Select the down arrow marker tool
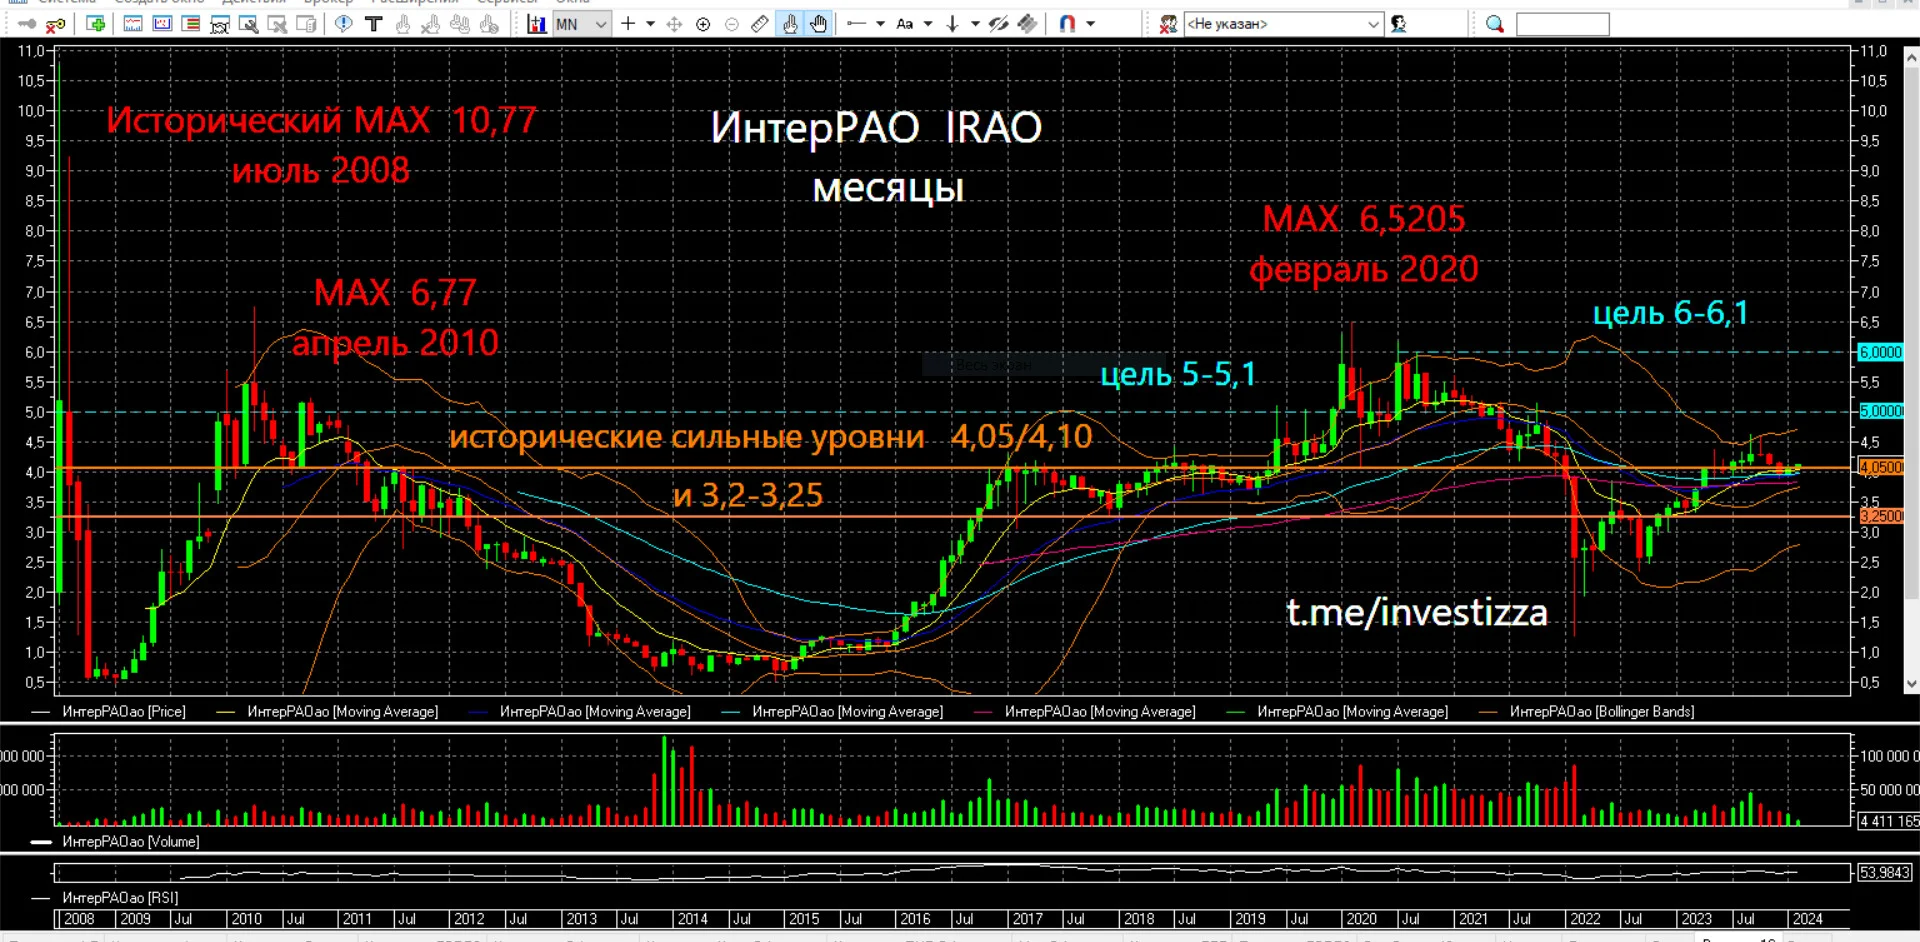This screenshot has height=942, width=1920. (952, 24)
